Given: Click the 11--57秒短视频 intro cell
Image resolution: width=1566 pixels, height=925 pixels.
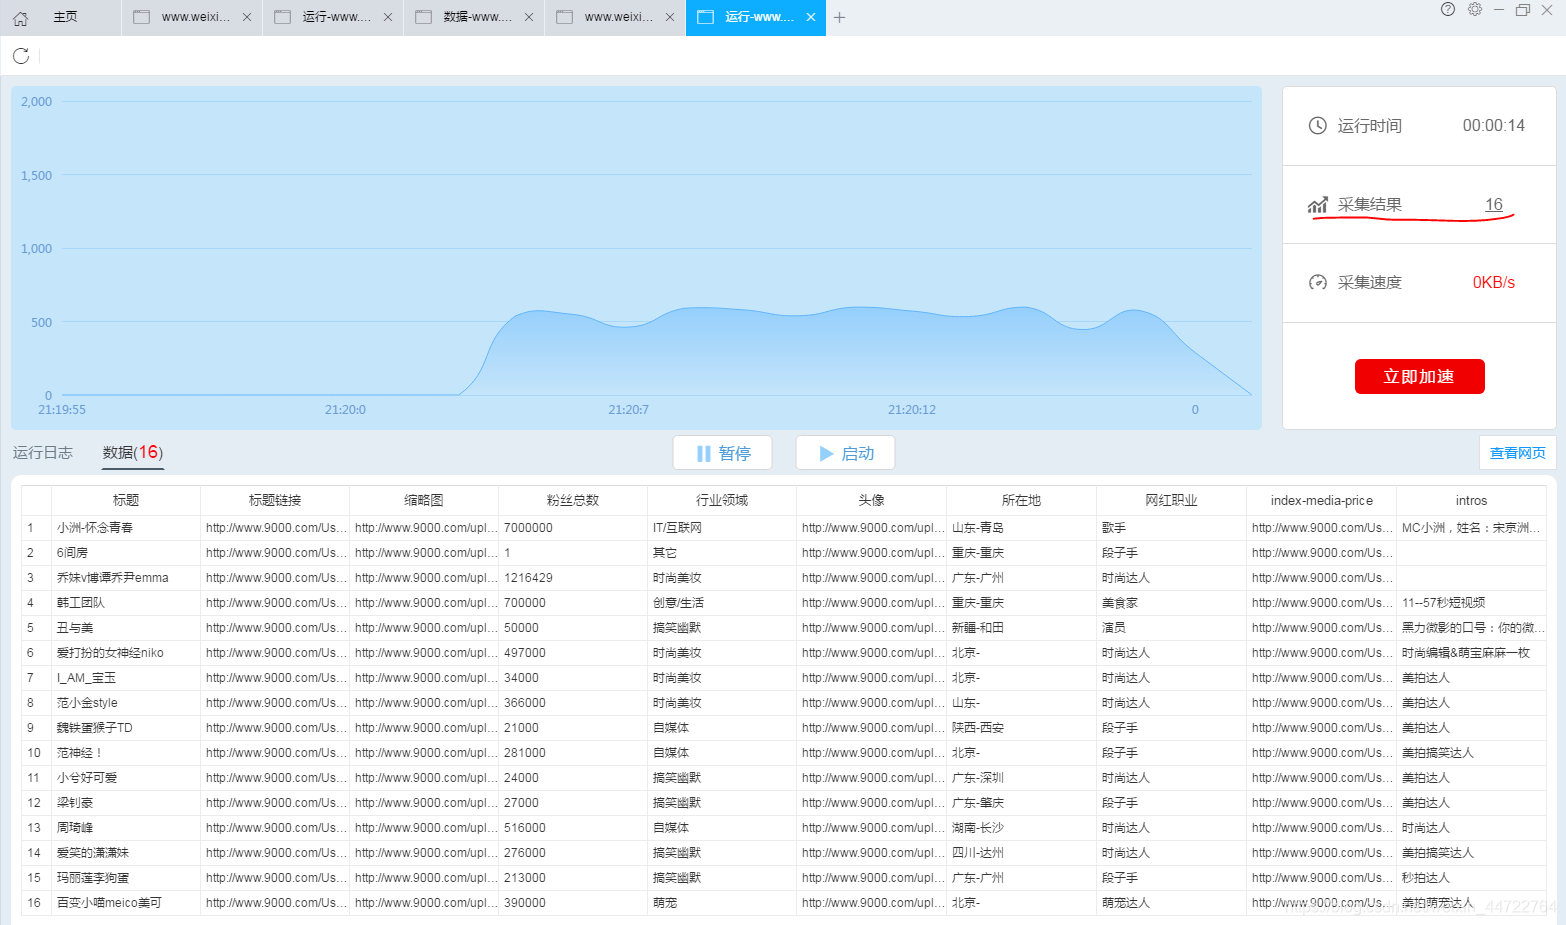Looking at the screenshot, I should (x=1472, y=603).
